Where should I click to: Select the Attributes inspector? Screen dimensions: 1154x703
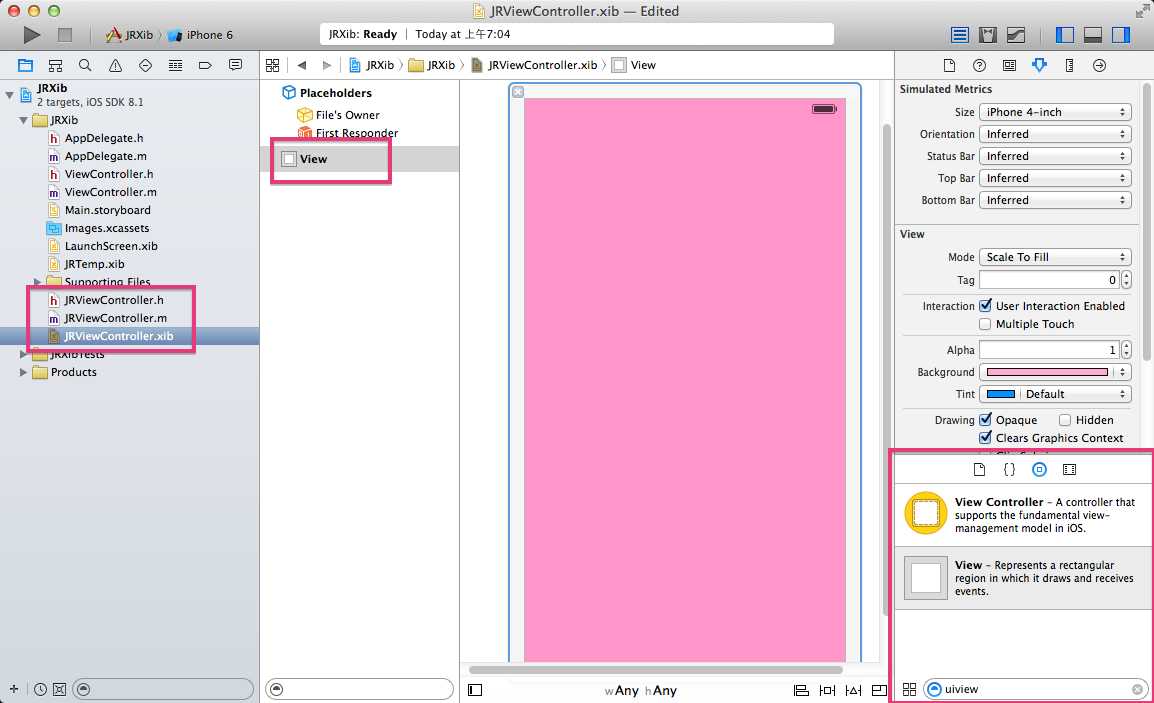pyautogui.click(x=1039, y=66)
